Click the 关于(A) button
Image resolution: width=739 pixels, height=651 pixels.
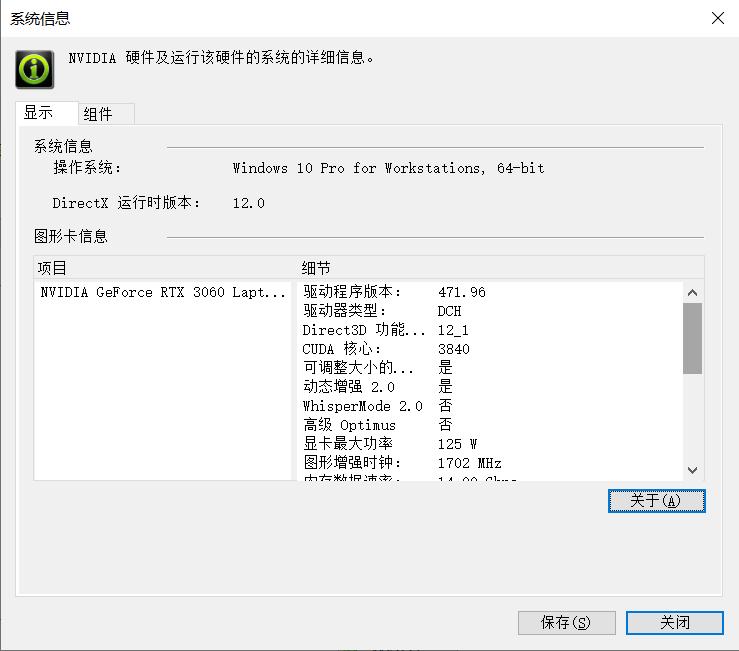point(657,501)
